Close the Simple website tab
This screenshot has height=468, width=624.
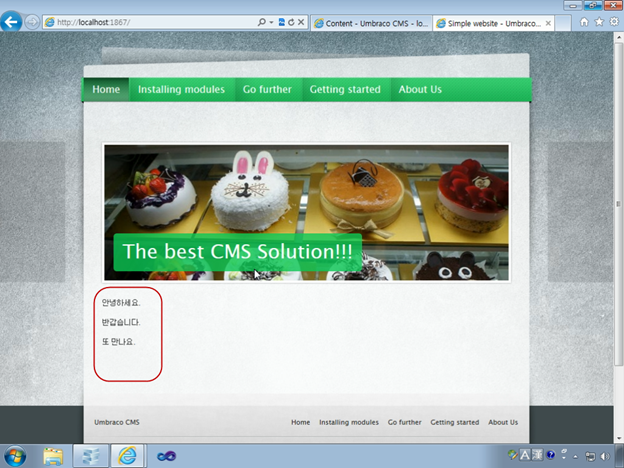pyautogui.click(x=548, y=23)
